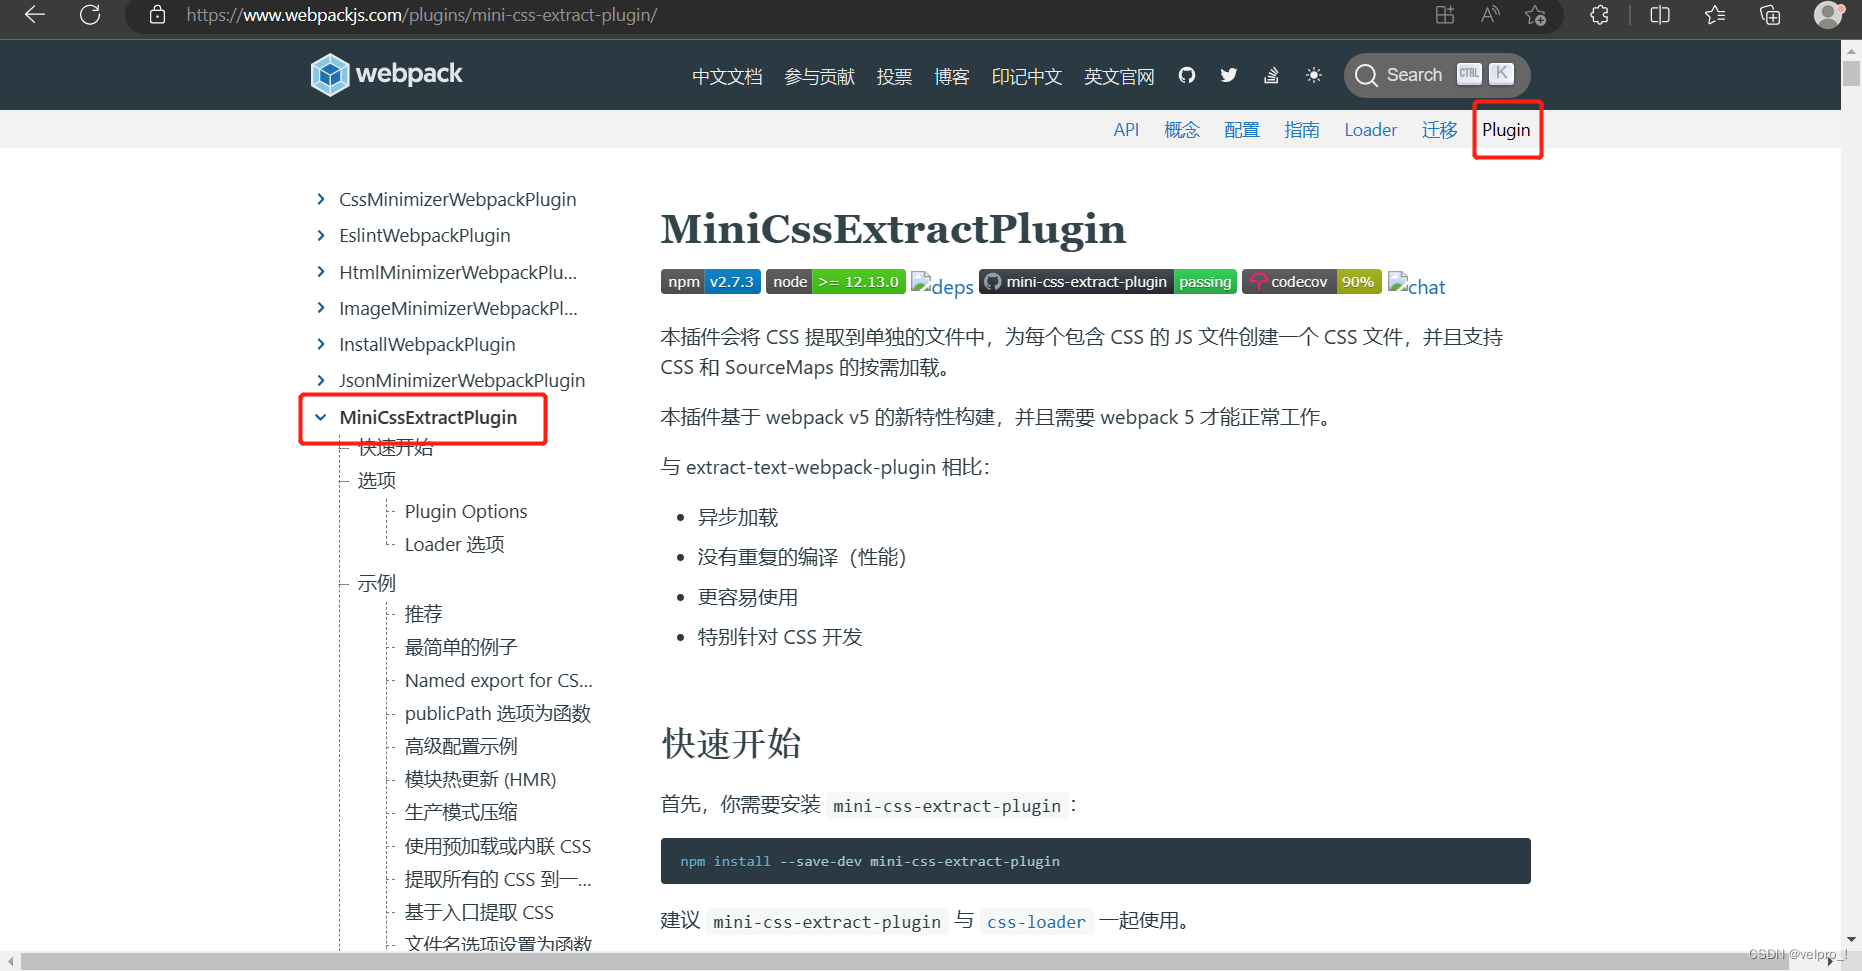Image resolution: width=1862 pixels, height=971 pixels.
Task: Click the webpack logo
Action: pos(330,74)
